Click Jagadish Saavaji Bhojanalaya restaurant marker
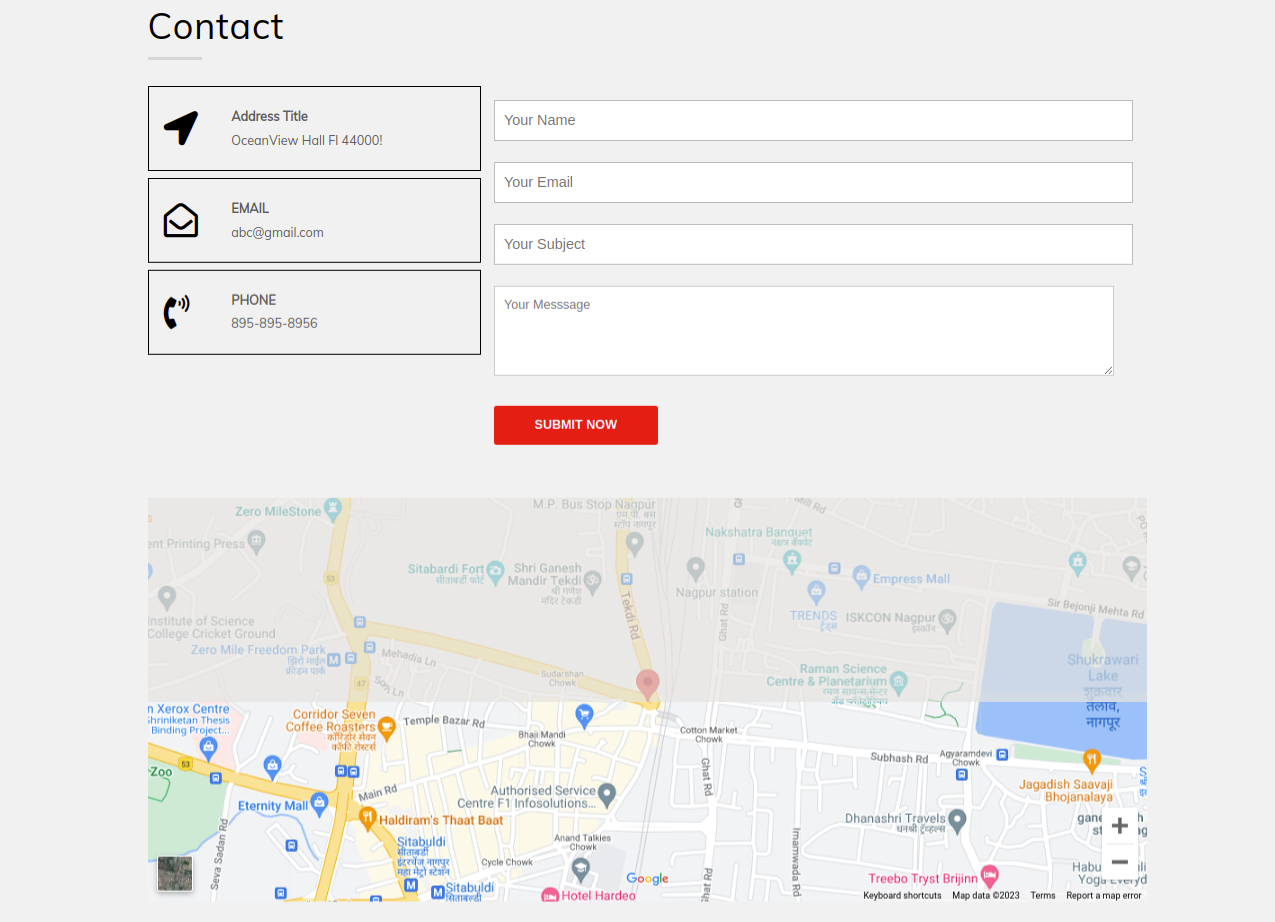Image resolution: width=1275 pixels, height=922 pixels. tap(1092, 760)
